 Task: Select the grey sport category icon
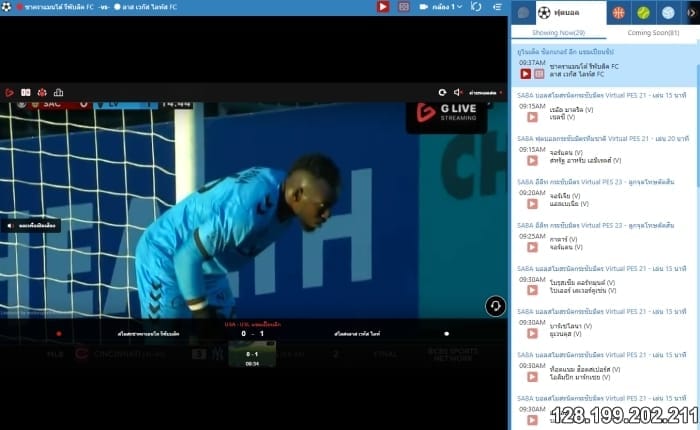click(523, 13)
